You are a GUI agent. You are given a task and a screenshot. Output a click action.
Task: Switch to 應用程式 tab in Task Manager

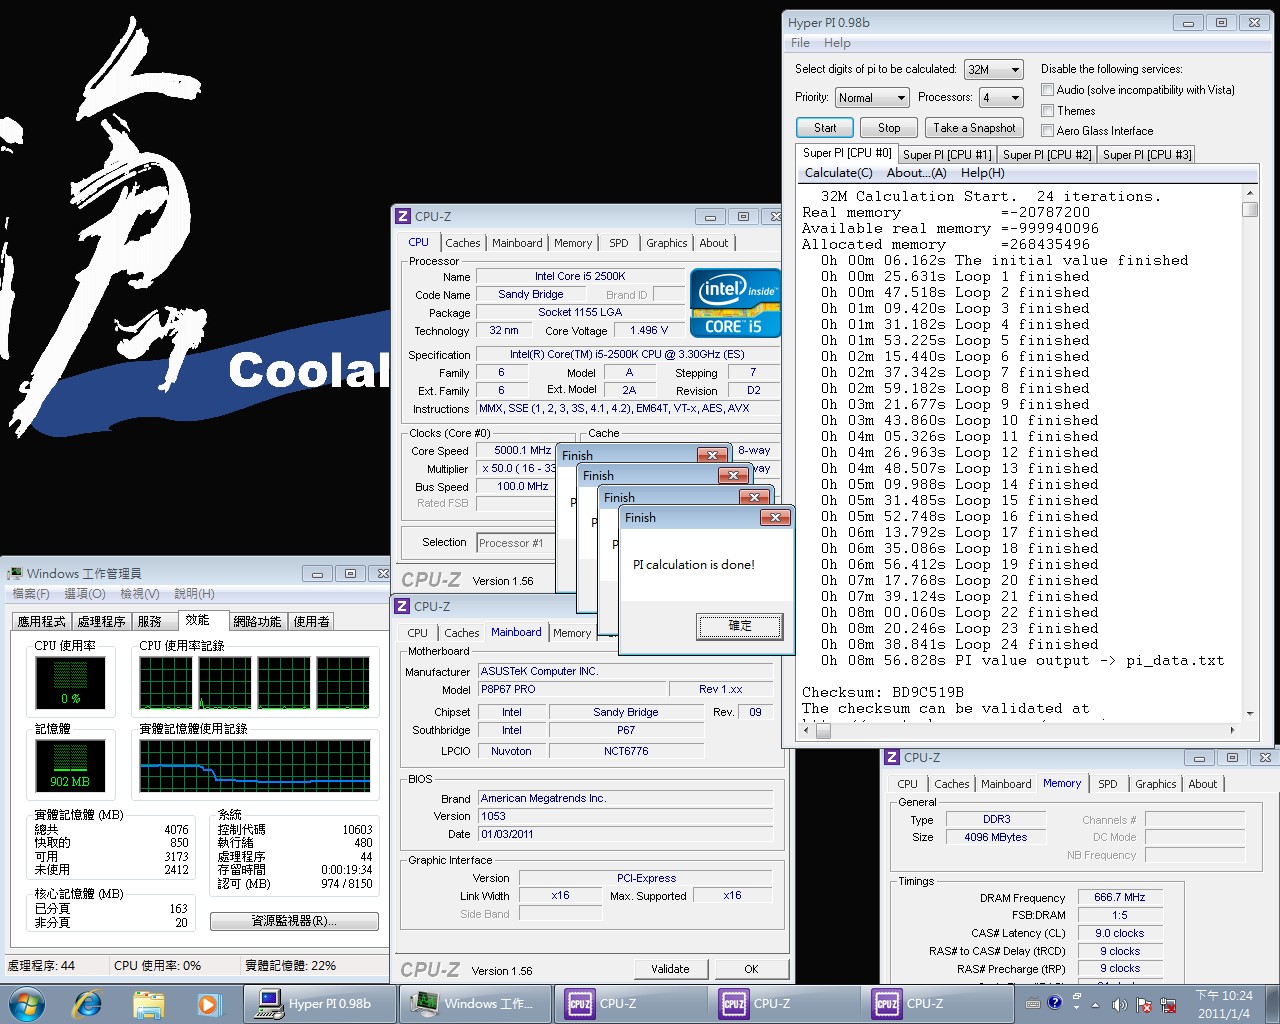pos(42,622)
